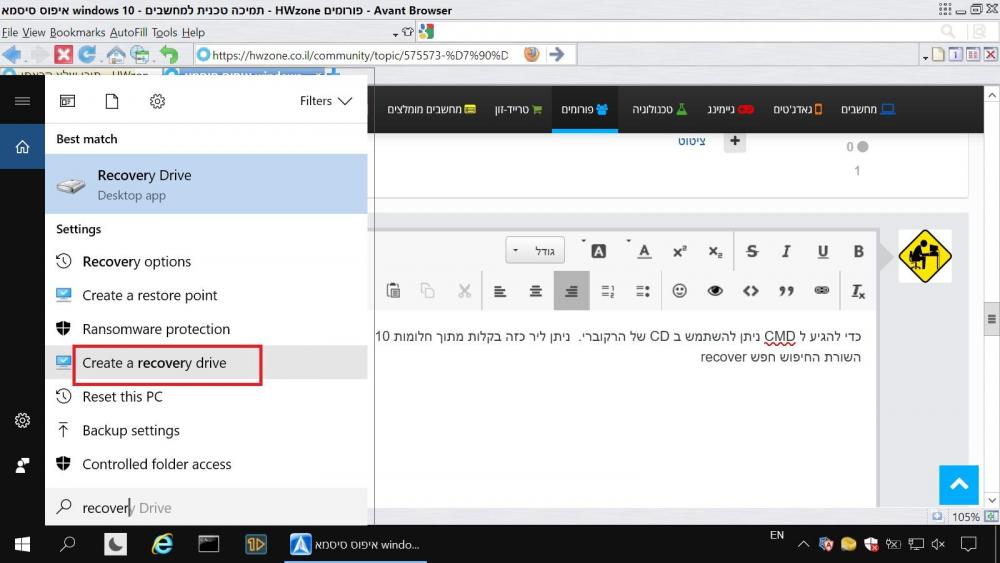Center-align text in editor
Image resolution: width=1000 pixels, height=563 pixels.
coord(536,291)
